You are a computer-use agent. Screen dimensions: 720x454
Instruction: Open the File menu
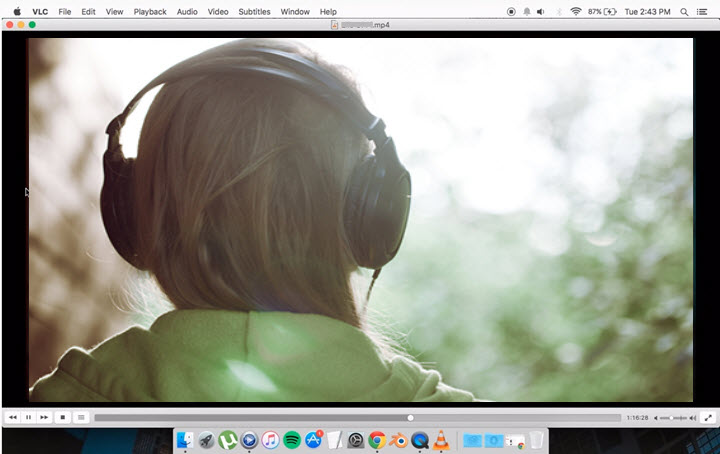point(65,12)
